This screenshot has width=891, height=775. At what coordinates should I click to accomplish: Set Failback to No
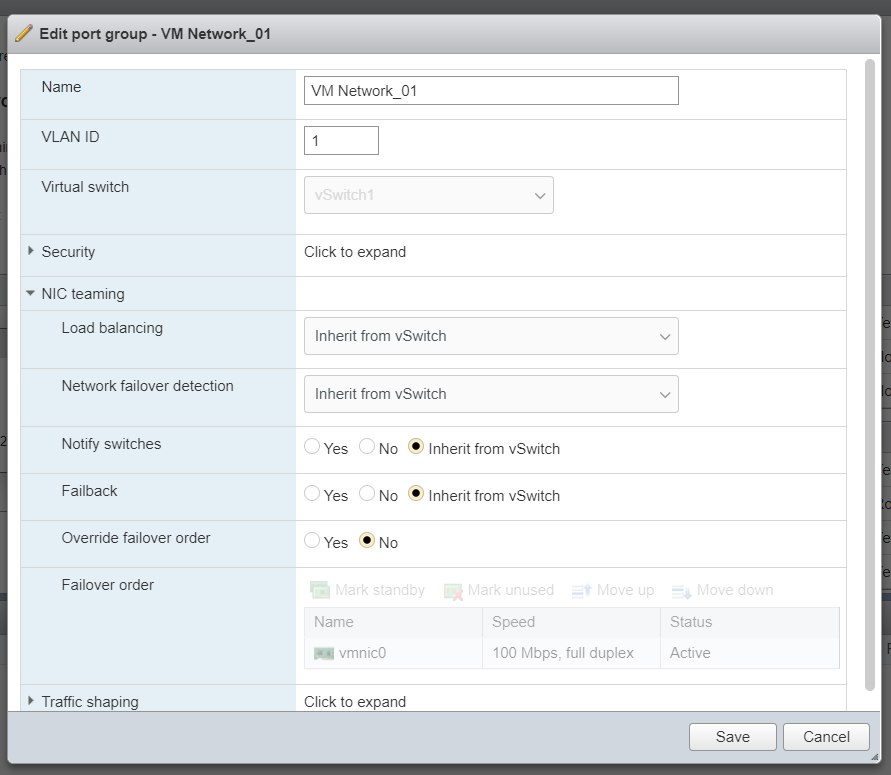coord(367,494)
